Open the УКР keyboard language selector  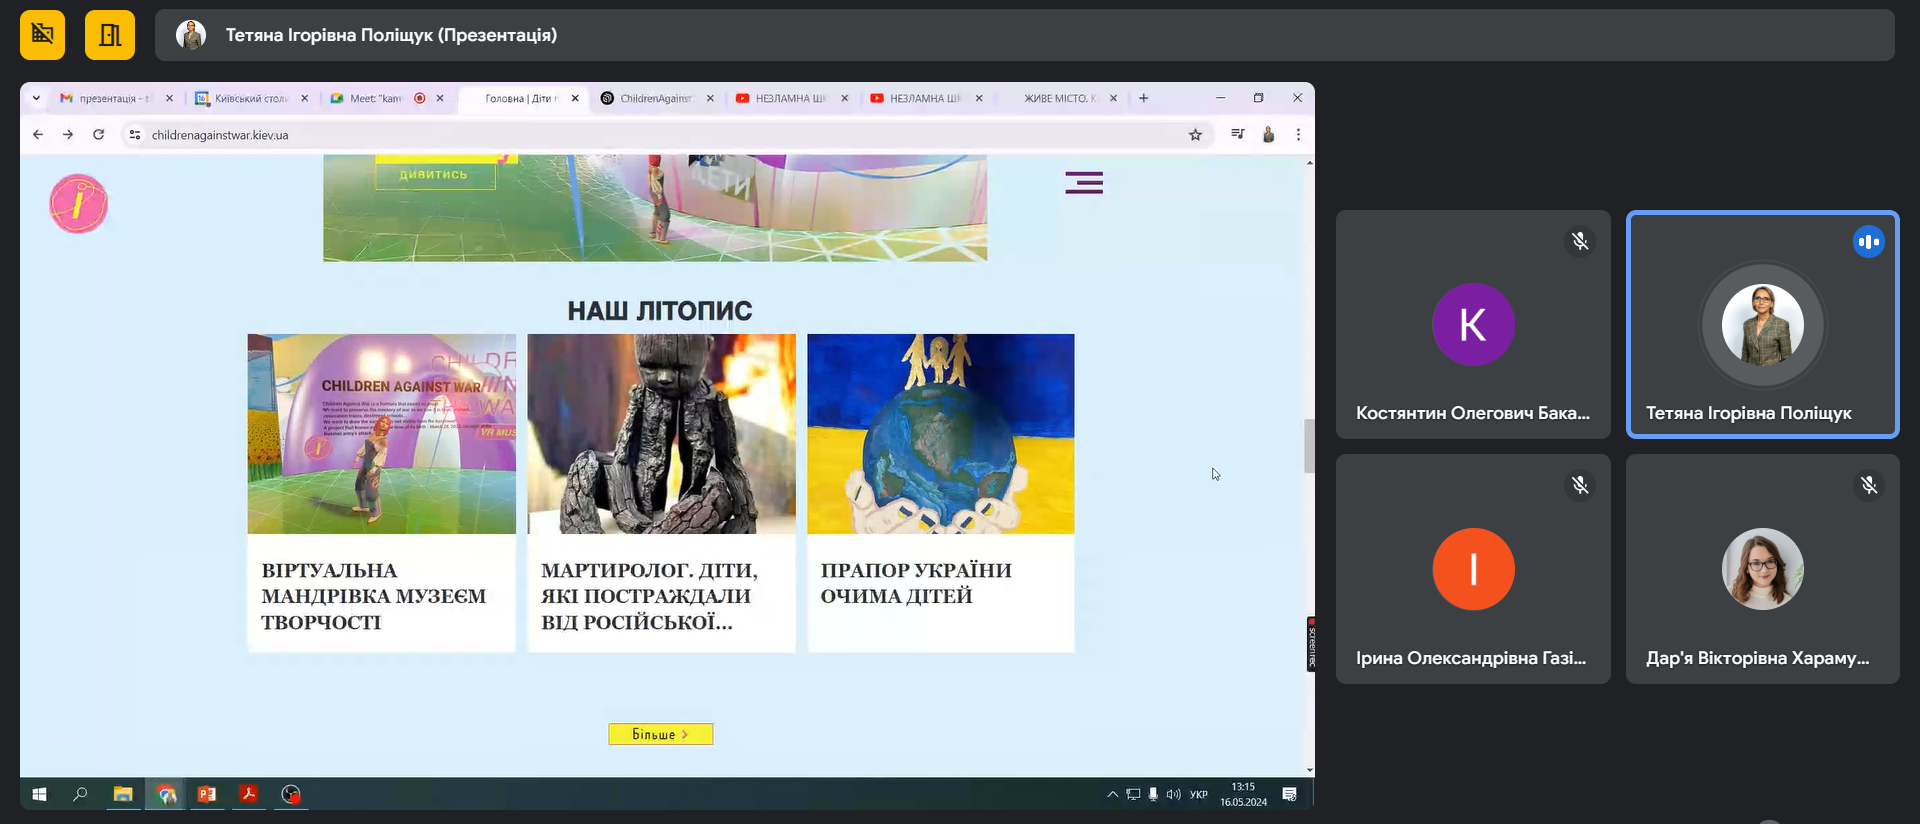point(1198,794)
